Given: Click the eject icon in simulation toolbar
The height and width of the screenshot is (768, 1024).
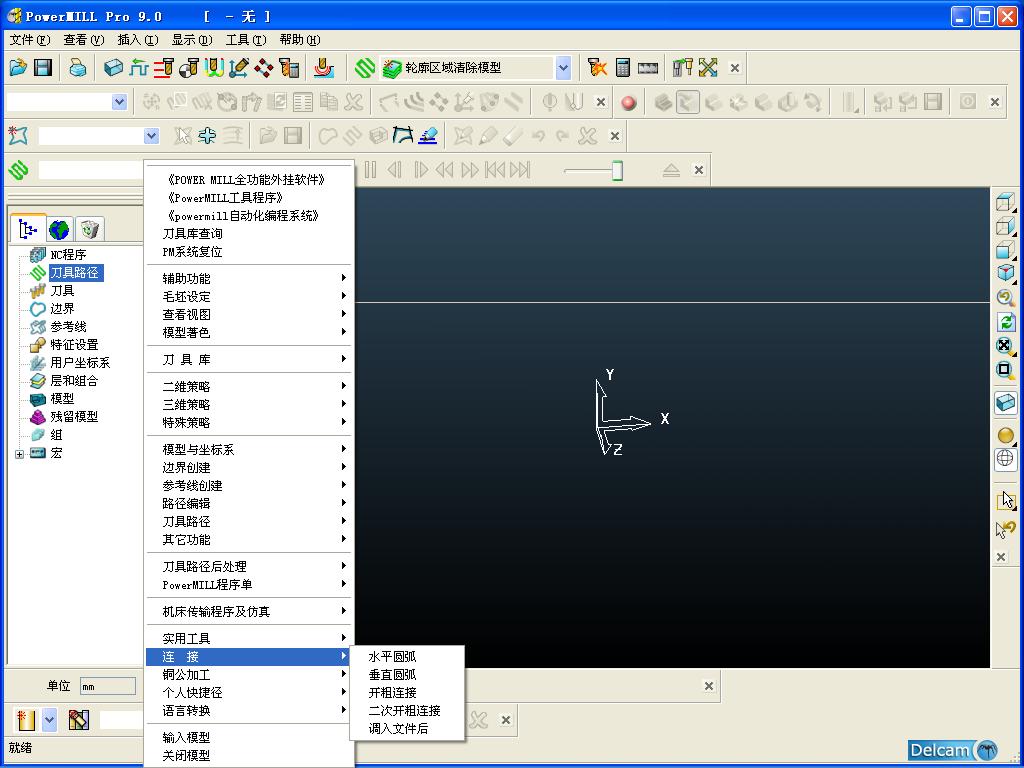Looking at the screenshot, I should click(x=671, y=170).
